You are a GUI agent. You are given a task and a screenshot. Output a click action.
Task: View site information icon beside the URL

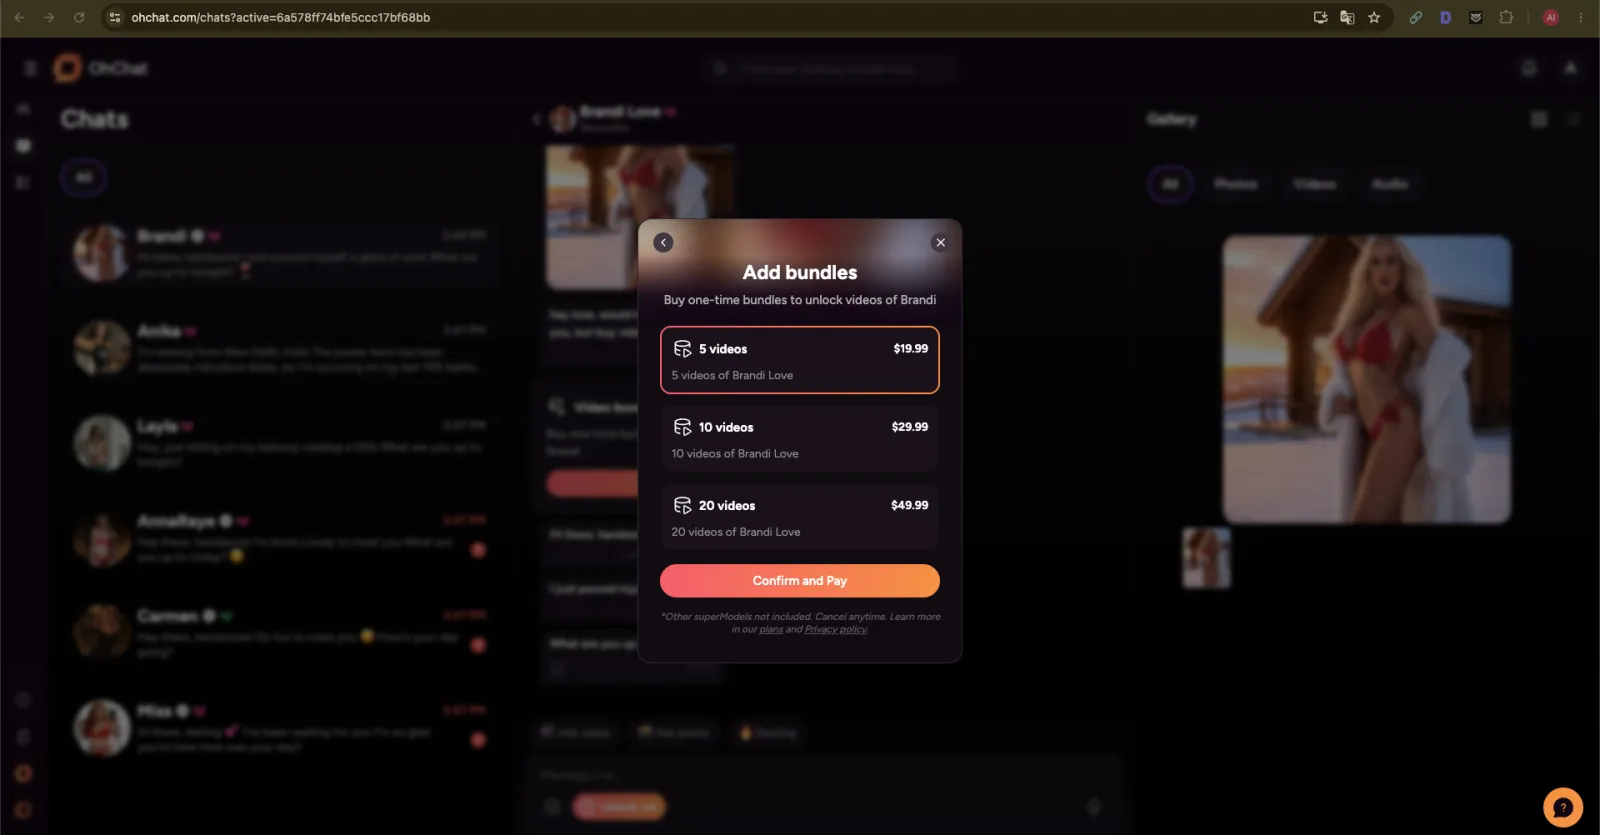[115, 17]
